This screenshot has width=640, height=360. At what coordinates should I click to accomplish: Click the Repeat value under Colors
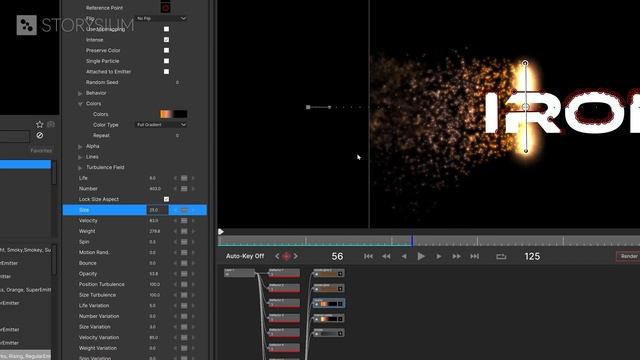coord(177,136)
